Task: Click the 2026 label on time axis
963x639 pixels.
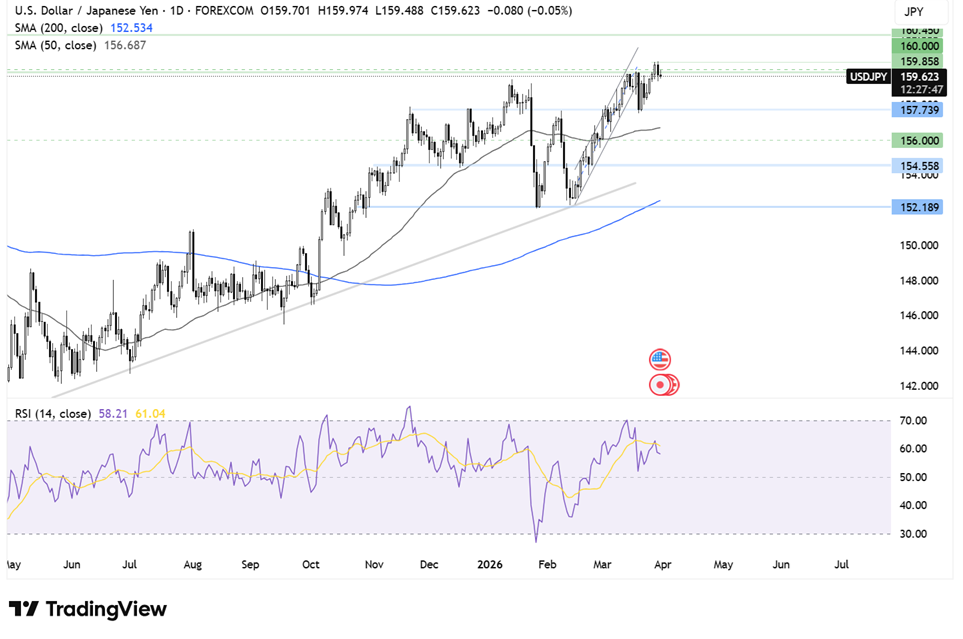Action: tap(489, 564)
